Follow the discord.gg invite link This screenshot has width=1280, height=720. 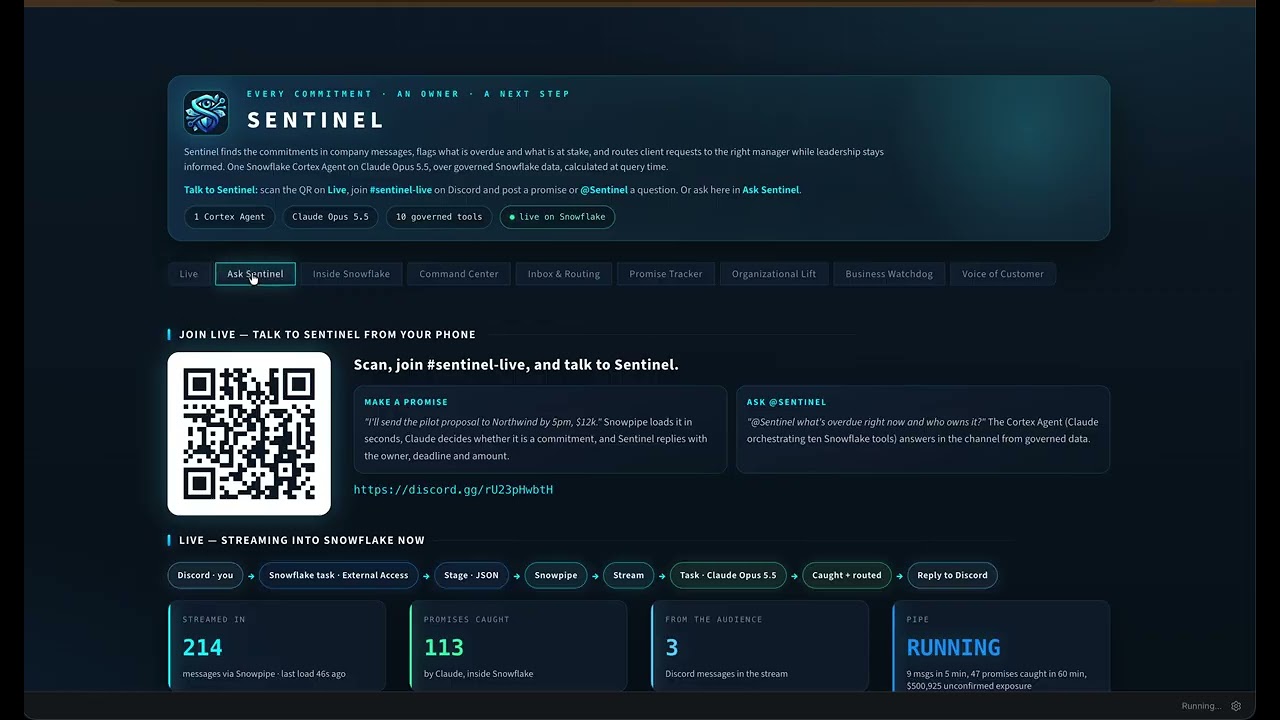click(x=453, y=490)
